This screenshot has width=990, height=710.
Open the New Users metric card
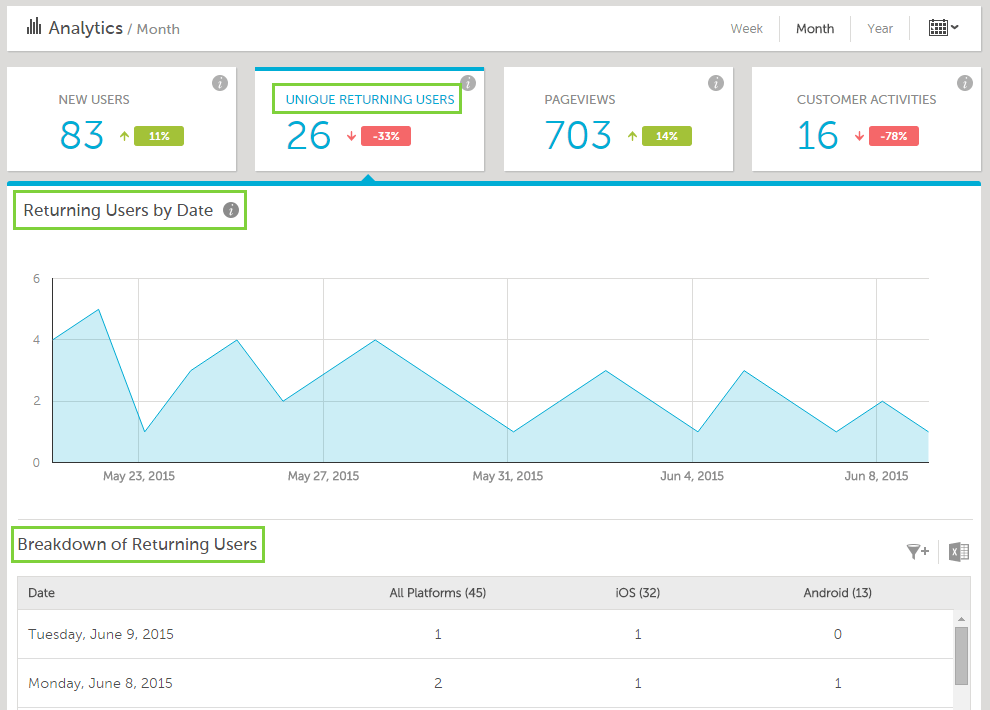(122, 120)
